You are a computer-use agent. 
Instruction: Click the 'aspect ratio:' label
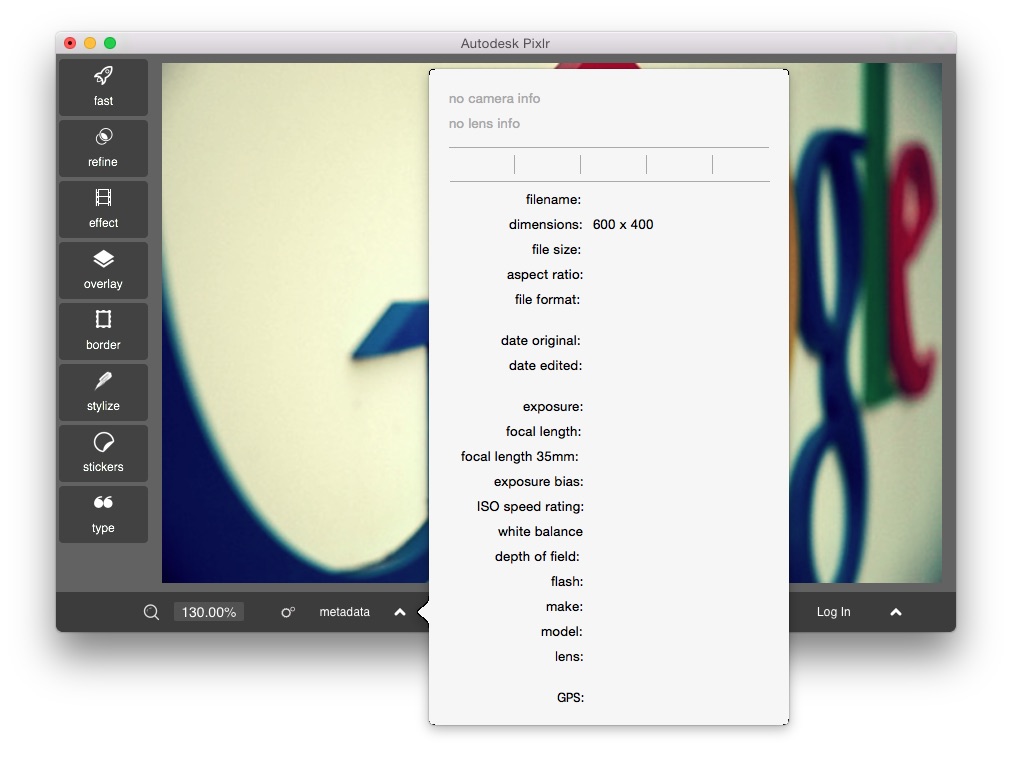coord(545,274)
